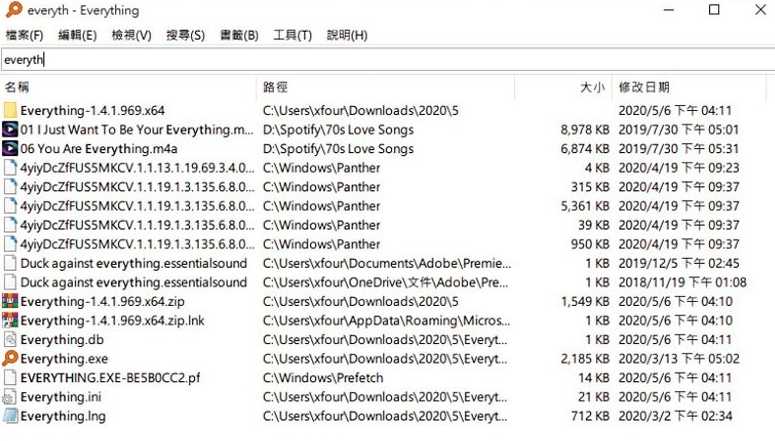Click the size value 14 KB
Screen dimensions: 775x441
(594, 377)
